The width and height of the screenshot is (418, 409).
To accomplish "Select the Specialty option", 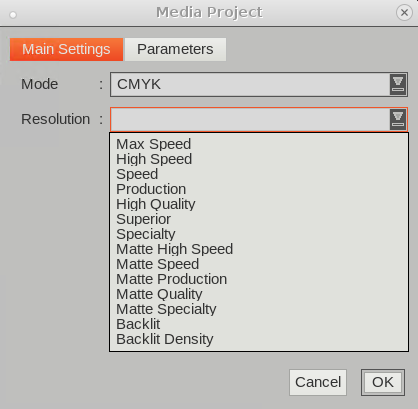I will tap(259, 234).
